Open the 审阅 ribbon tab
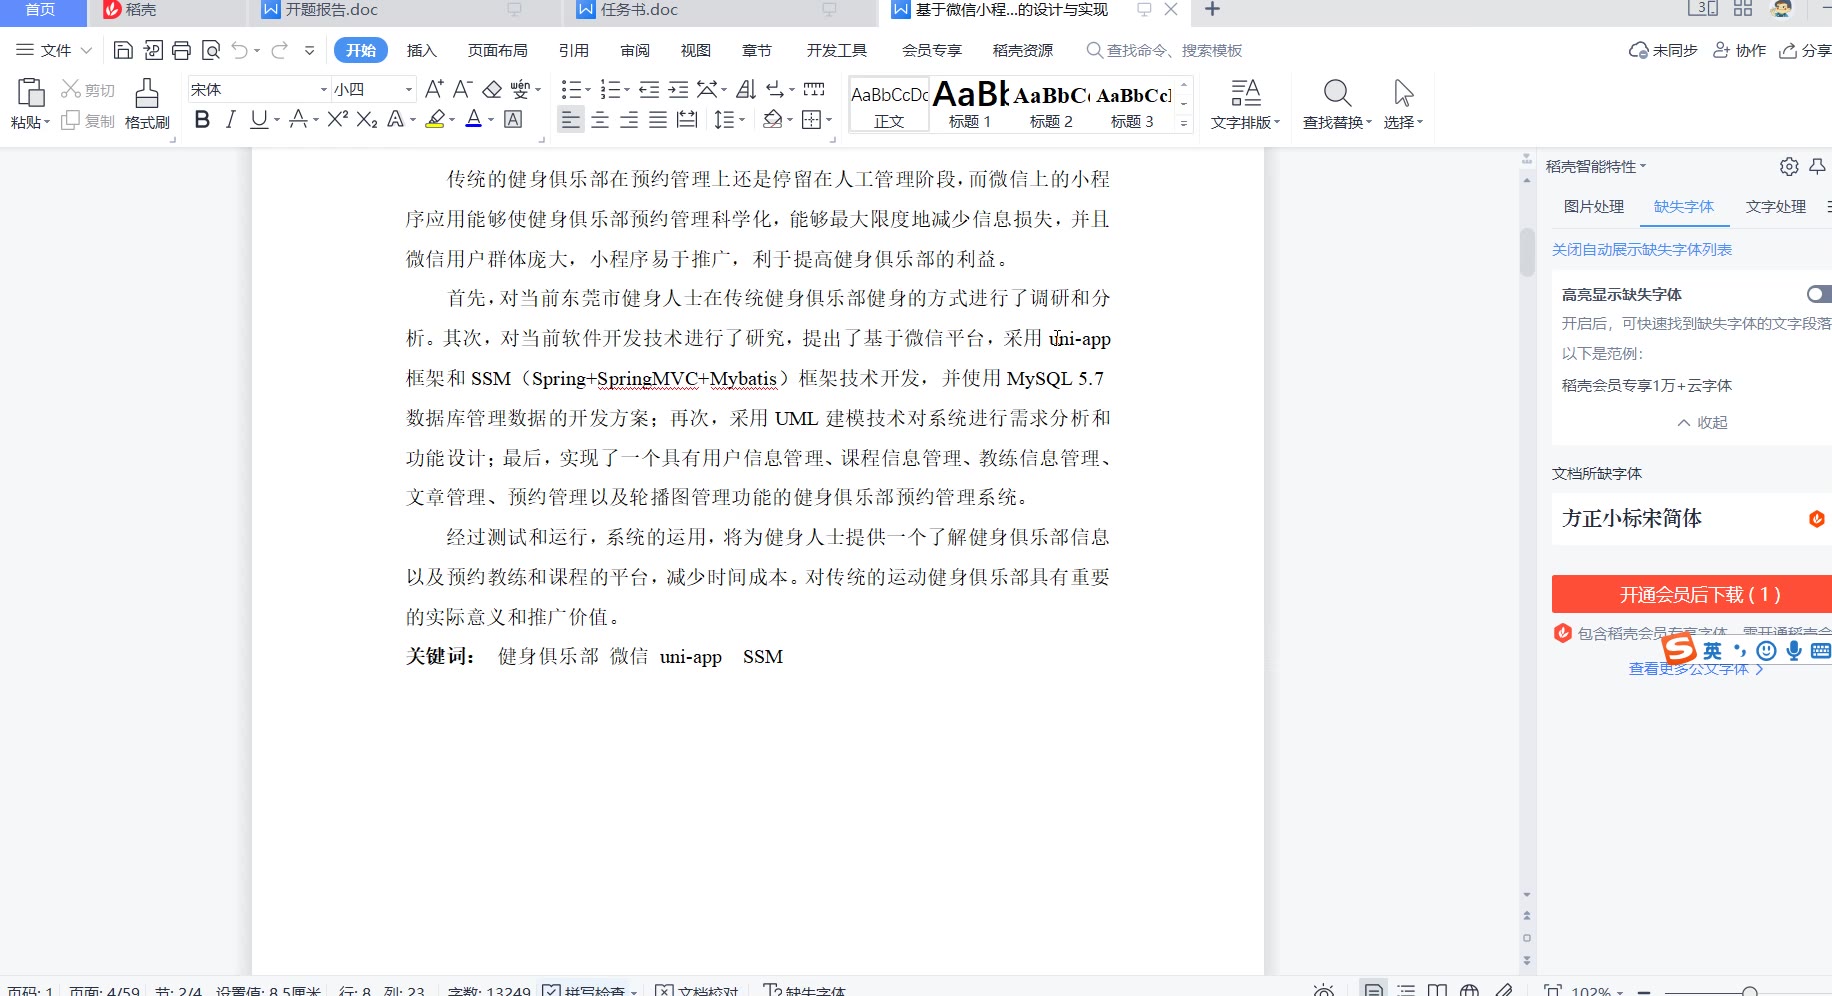Image resolution: width=1832 pixels, height=996 pixels. click(635, 50)
